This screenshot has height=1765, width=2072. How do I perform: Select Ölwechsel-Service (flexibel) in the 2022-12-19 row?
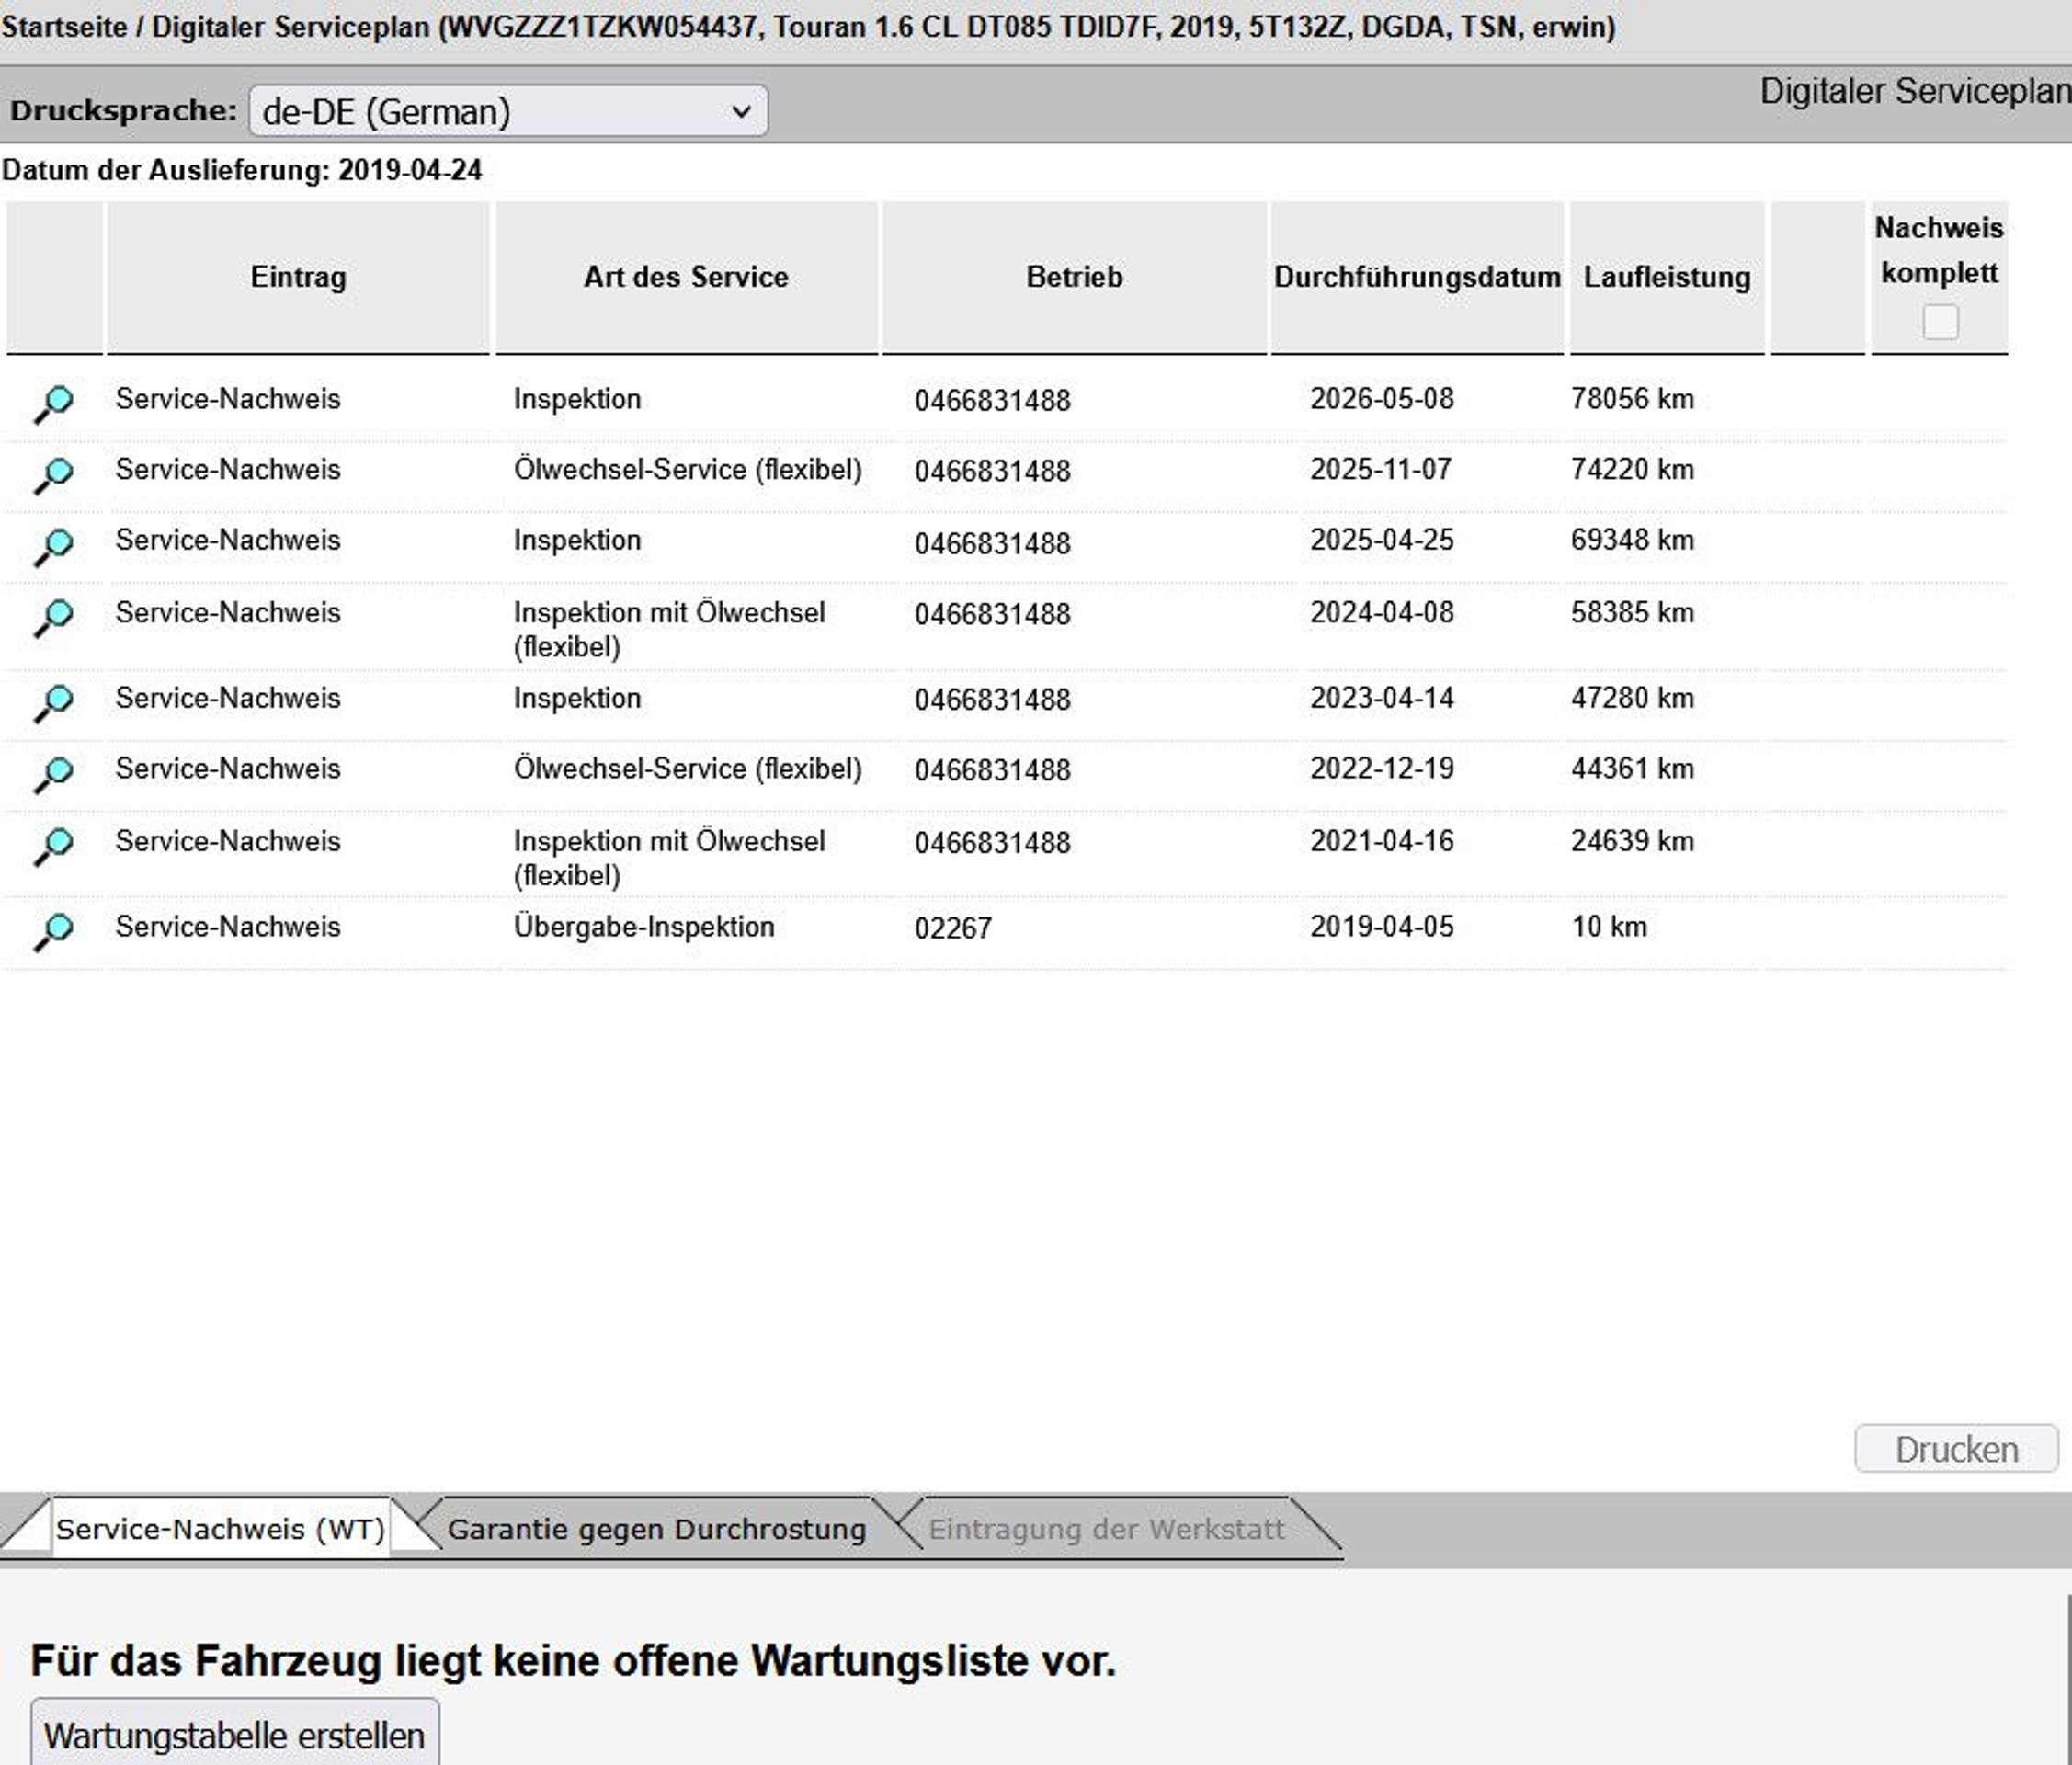point(687,769)
